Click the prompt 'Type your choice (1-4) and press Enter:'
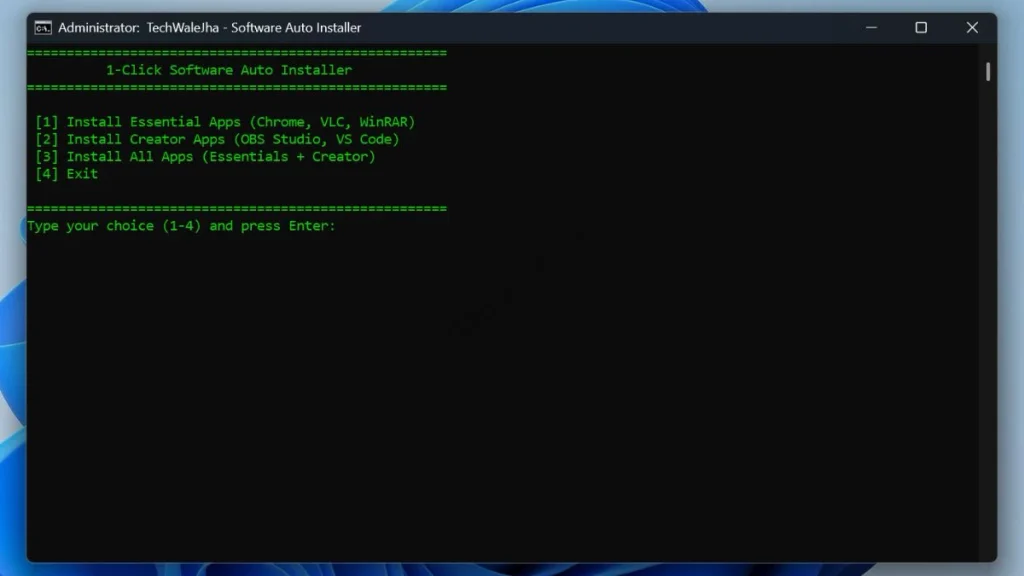 coord(181,226)
